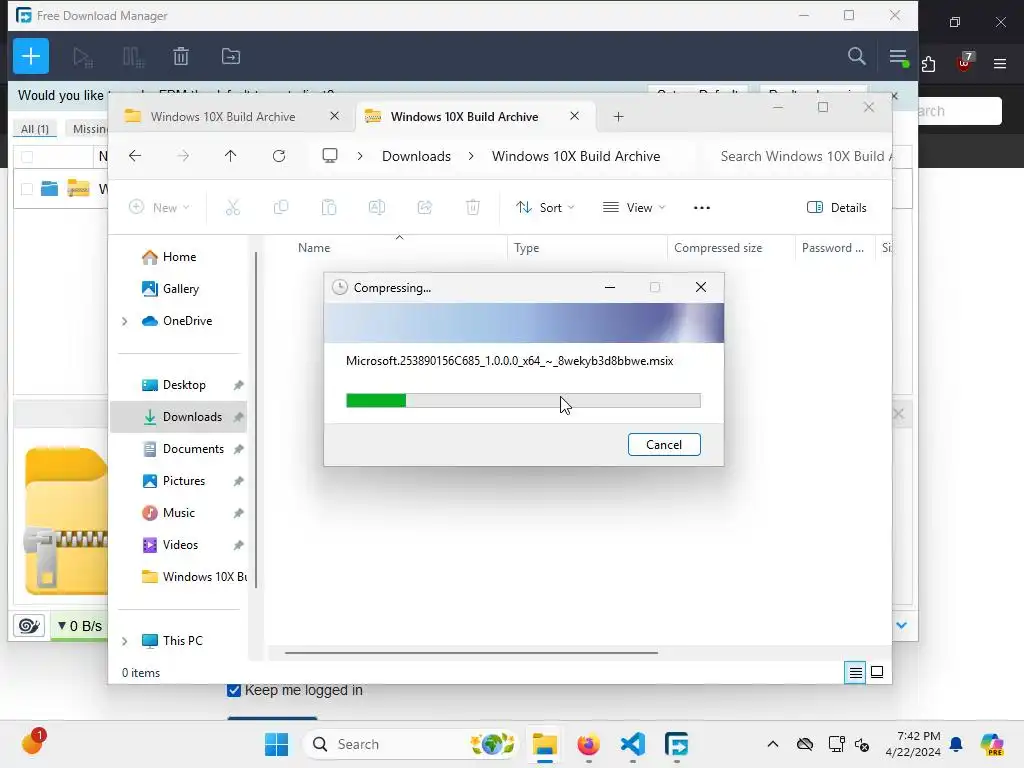
Task: Expand the speed panel chevron in Free Download Manager
Action: (x=902, y=626)
